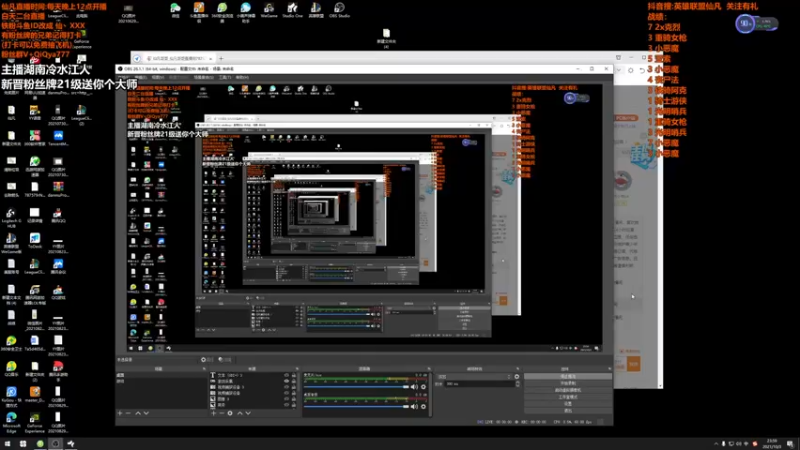Screen dimensions: 800x450
Task: Move source up arrow in OBS
Action: coord(239,413)
